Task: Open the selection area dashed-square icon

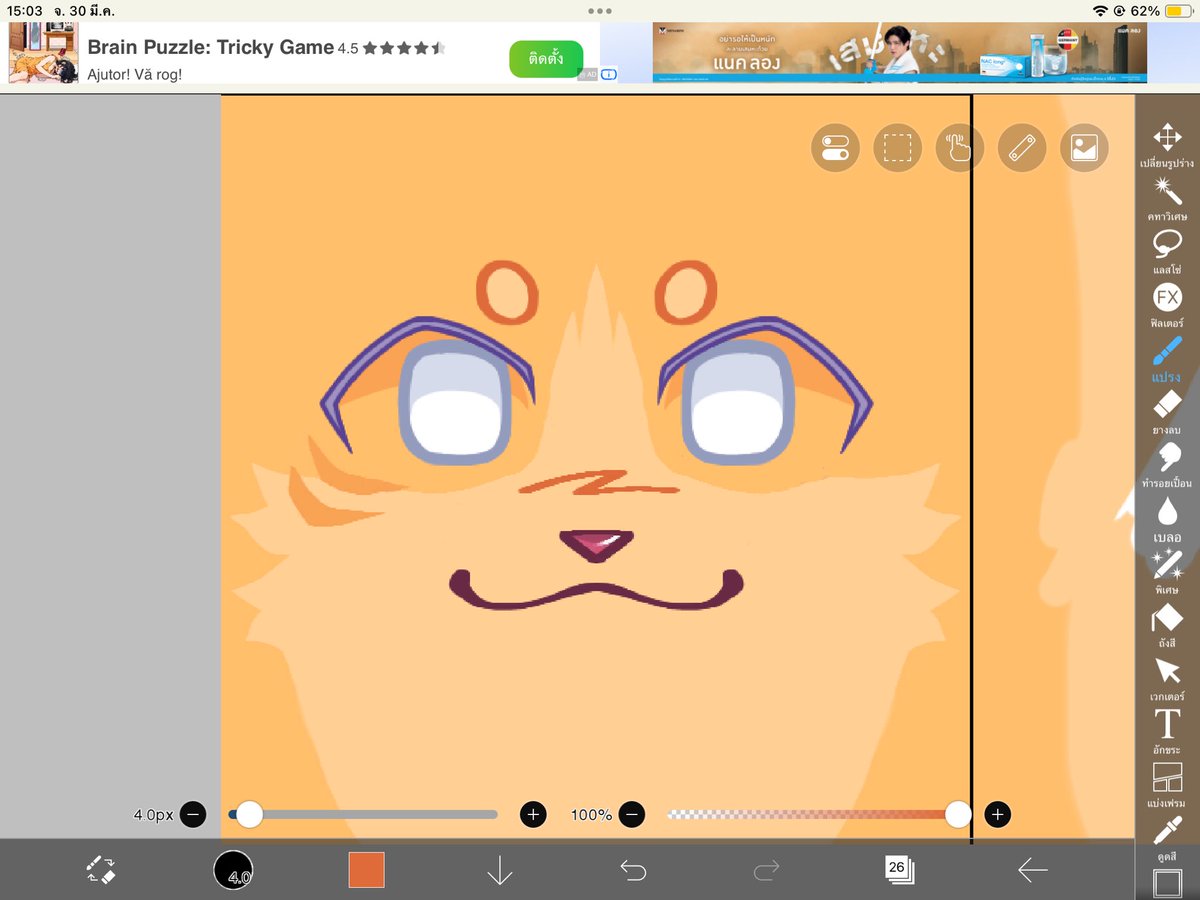Action: 898,149
